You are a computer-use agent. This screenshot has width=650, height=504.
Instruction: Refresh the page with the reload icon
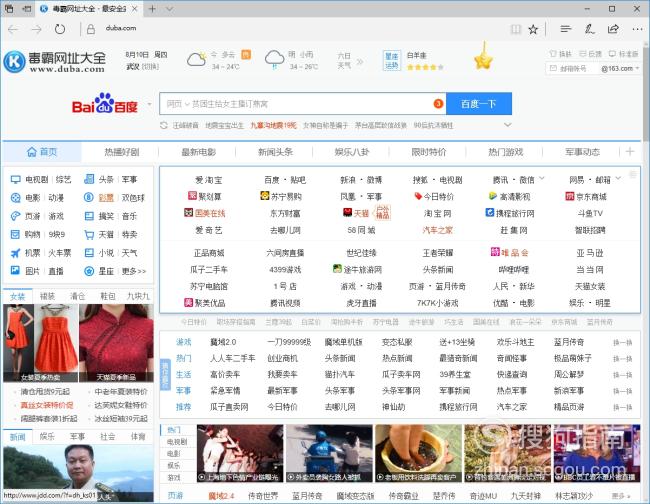[x=60, y=29]
